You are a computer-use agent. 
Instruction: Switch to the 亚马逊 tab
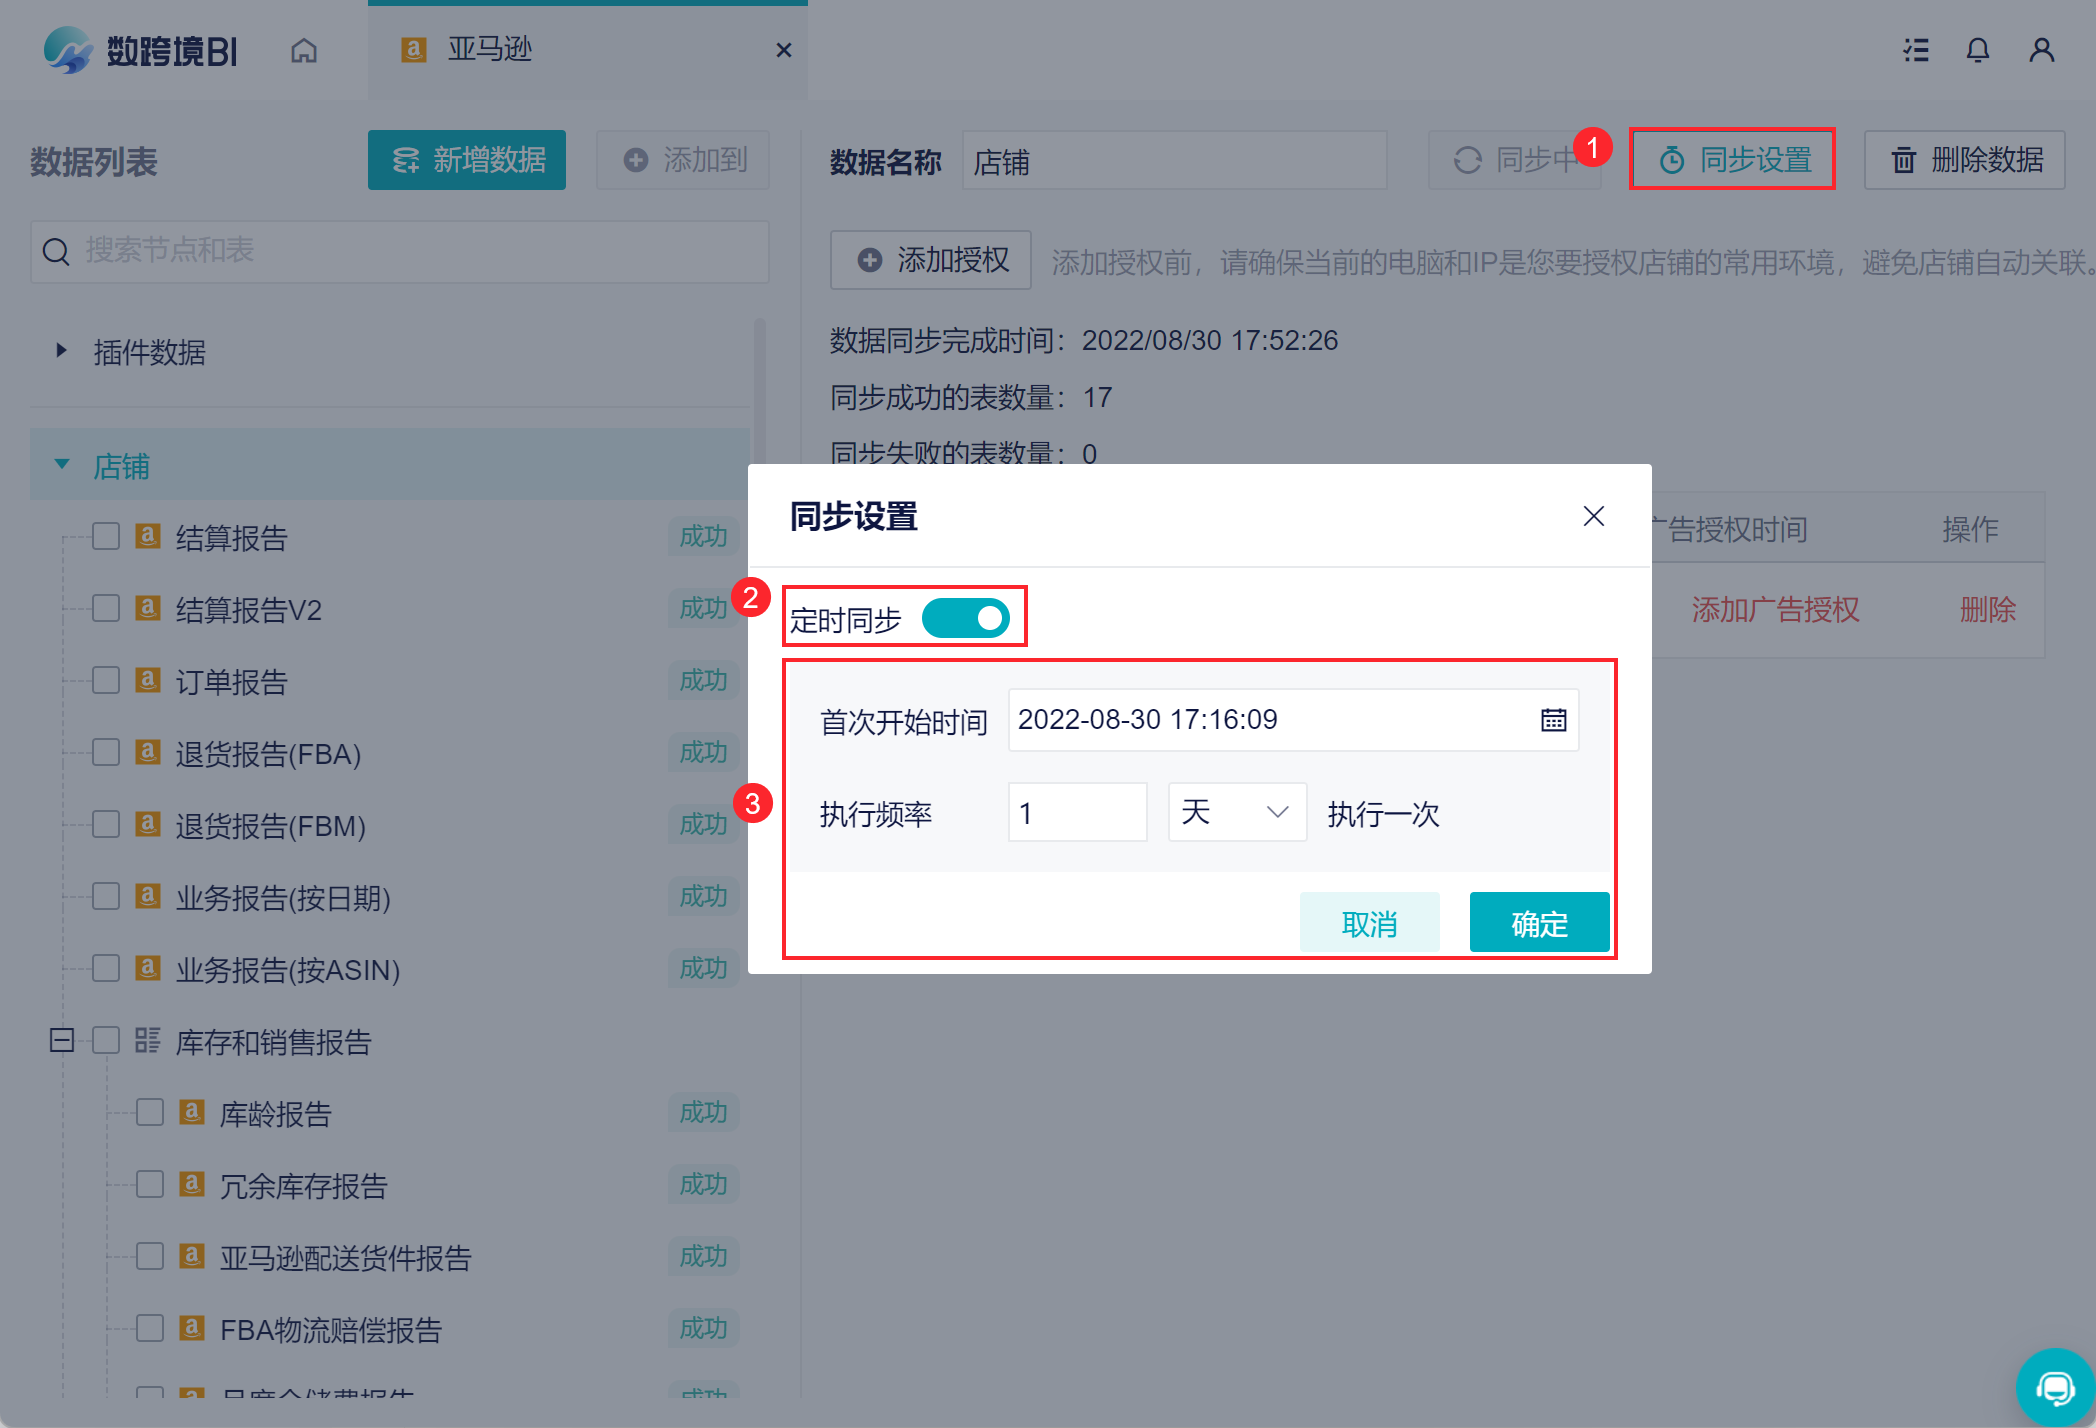coord(490,50)
